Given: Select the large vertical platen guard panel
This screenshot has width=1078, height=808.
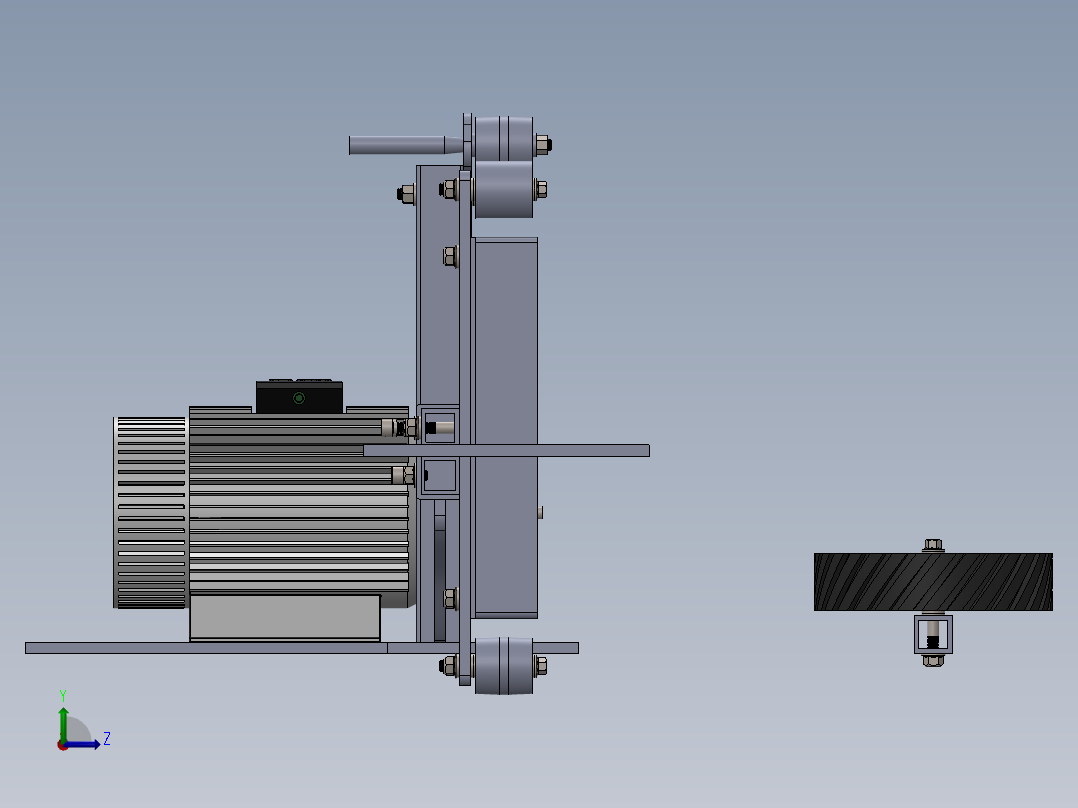Looking at the screenshot, I should click(506, 426).
